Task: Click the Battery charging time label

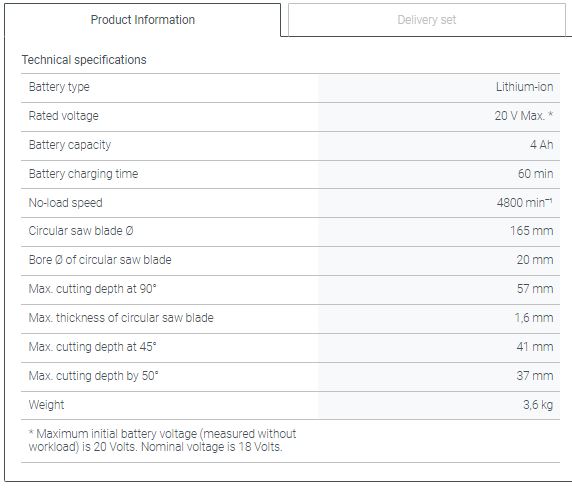Action: point(84,174)
